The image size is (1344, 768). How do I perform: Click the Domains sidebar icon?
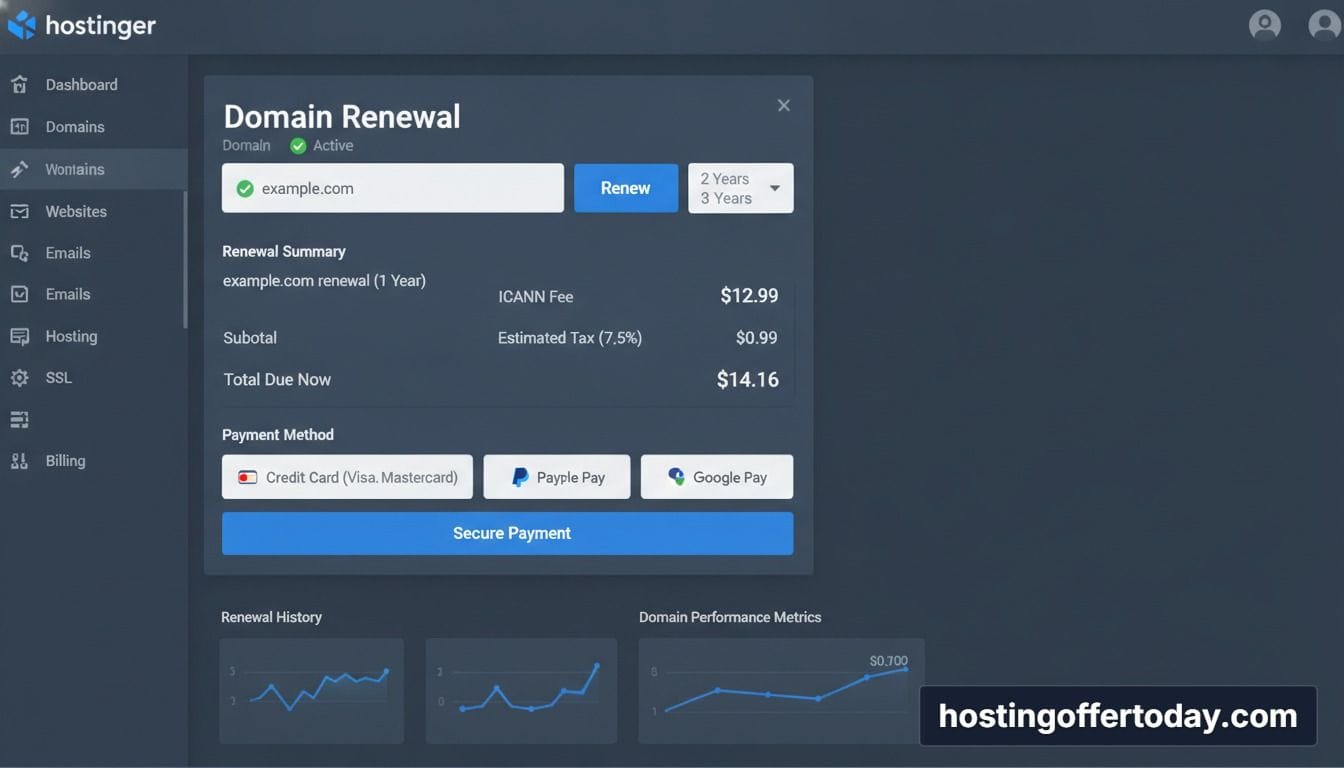click(x=19, y=127)
